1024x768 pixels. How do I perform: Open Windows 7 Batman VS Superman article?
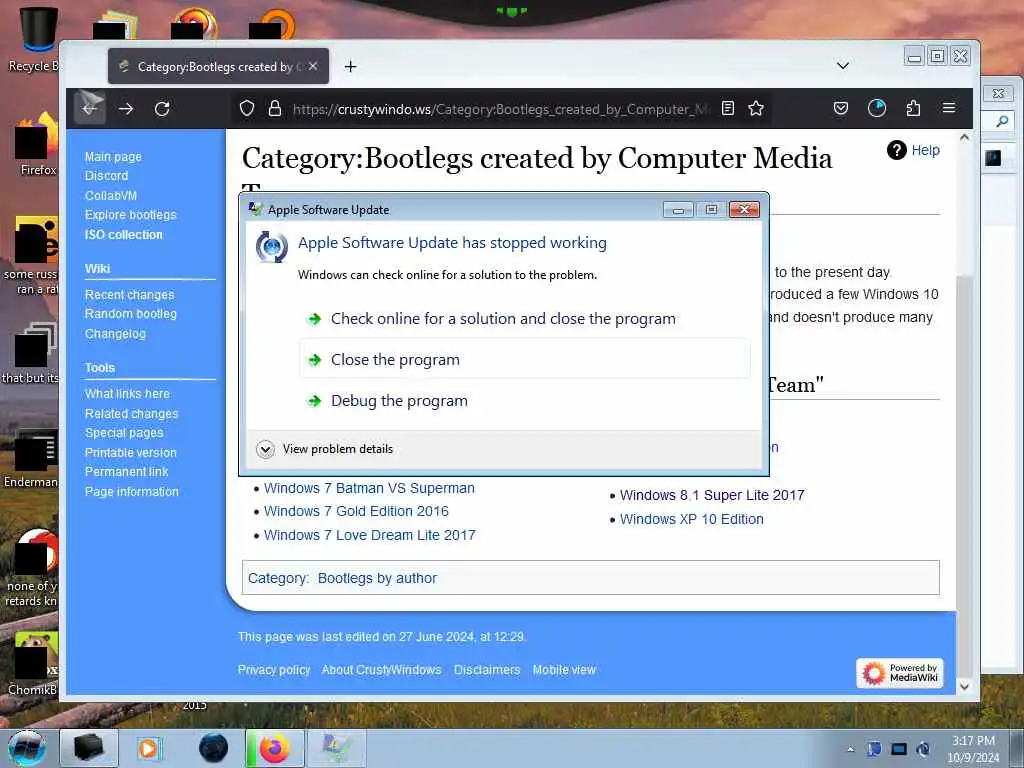click(369, 488)
